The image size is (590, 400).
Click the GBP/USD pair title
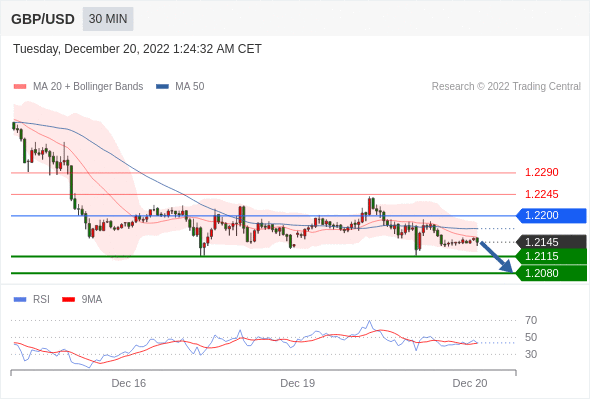[x=43, y=19]
